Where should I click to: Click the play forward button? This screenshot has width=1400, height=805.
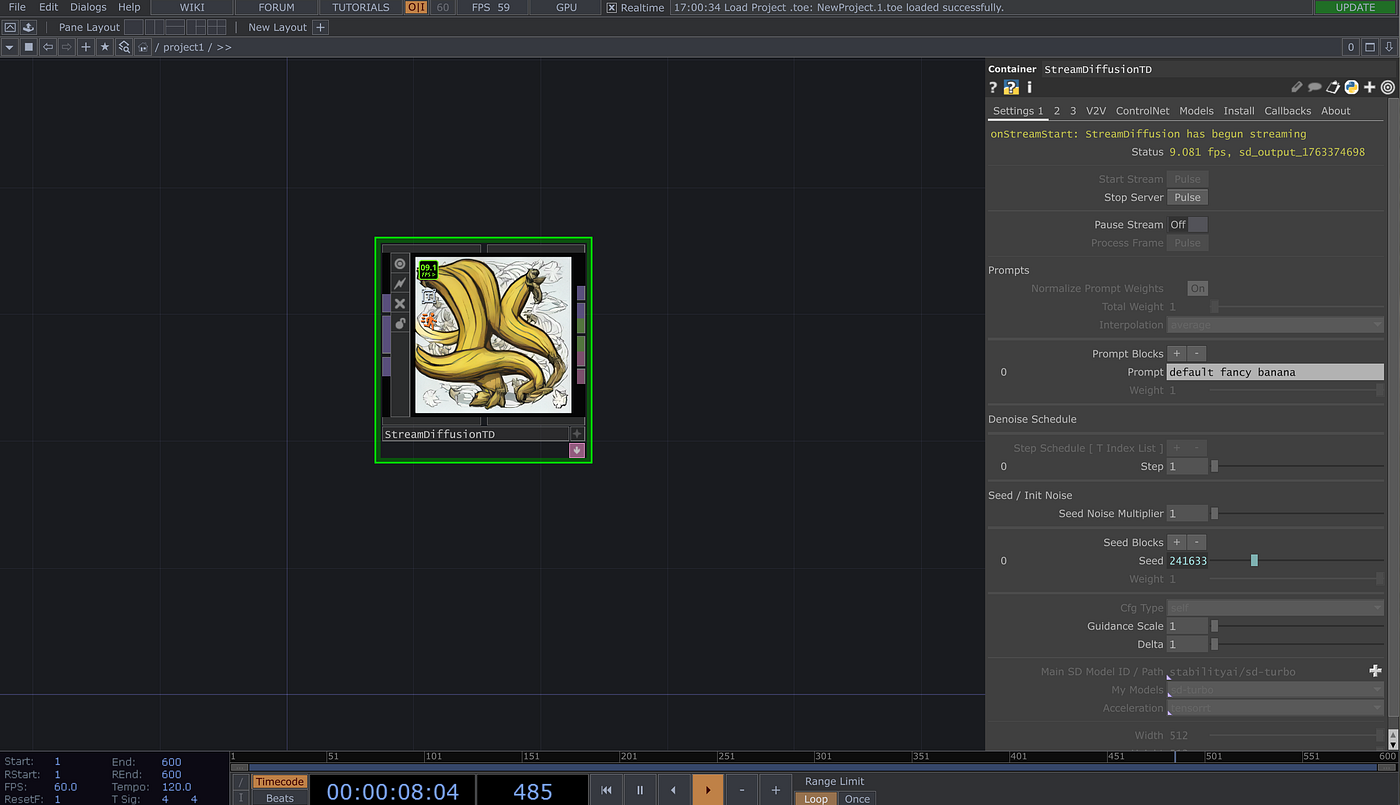[708, 790]
